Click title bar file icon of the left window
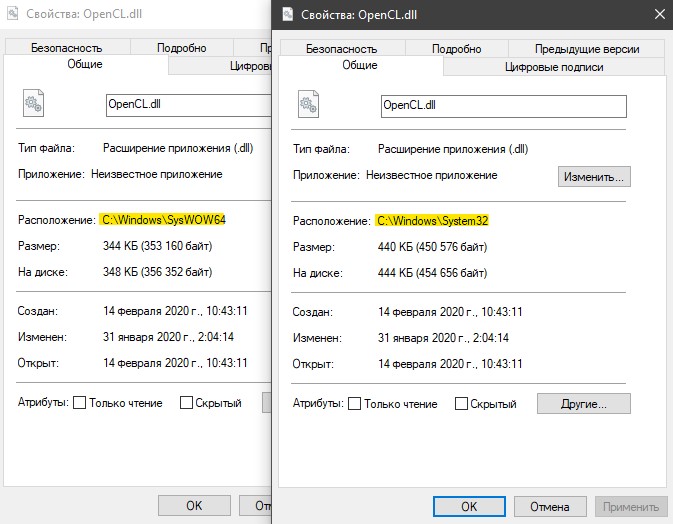 13,13
